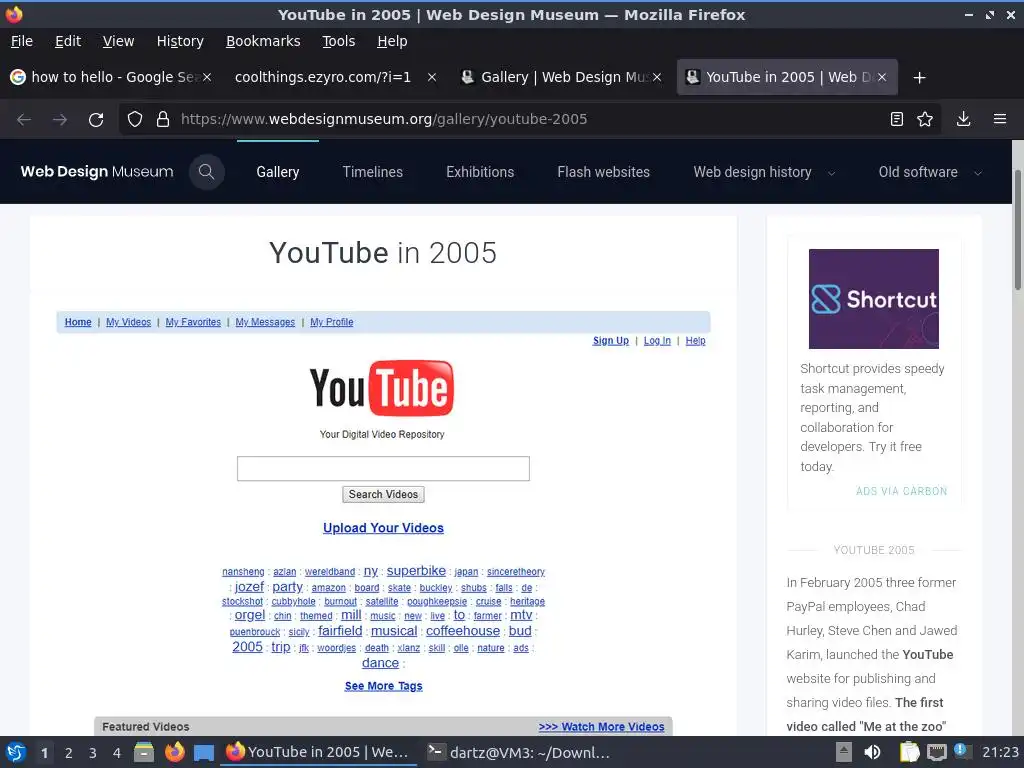Open the Bookmarks menu
The width and height of the screenshot is (1024, 768).
pyautogui.click(x=263, y=41)
